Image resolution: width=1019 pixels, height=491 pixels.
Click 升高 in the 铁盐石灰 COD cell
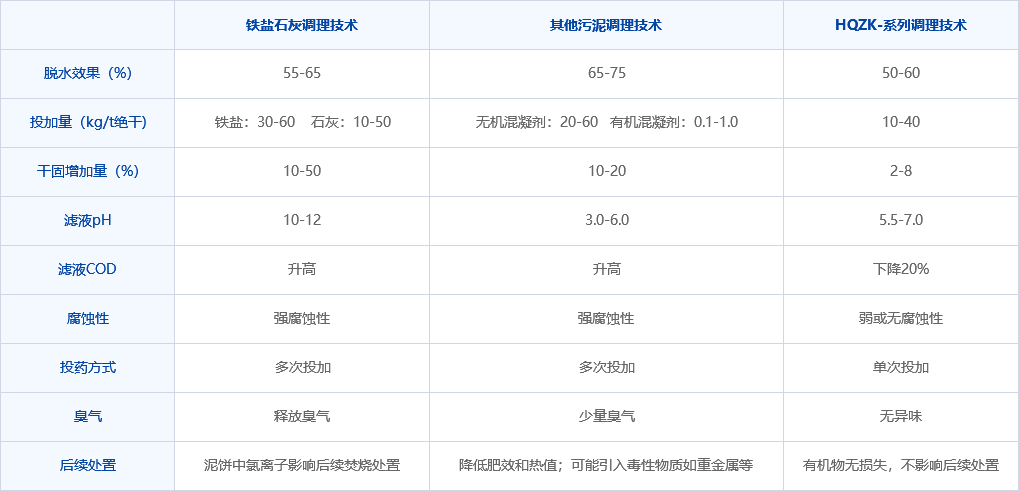(302, 270)
